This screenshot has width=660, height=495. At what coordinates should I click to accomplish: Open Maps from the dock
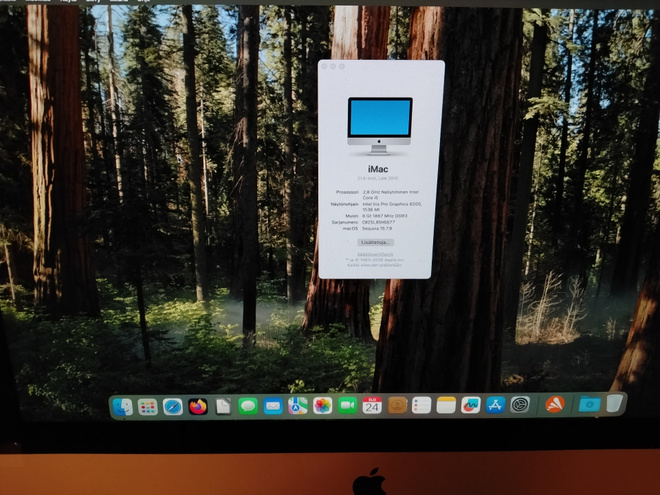298,406
